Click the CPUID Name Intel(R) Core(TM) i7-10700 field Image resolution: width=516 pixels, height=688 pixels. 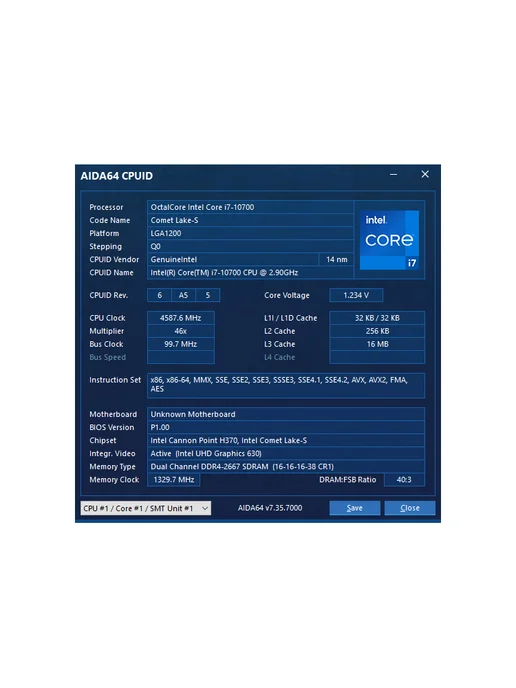pos(250,272)
